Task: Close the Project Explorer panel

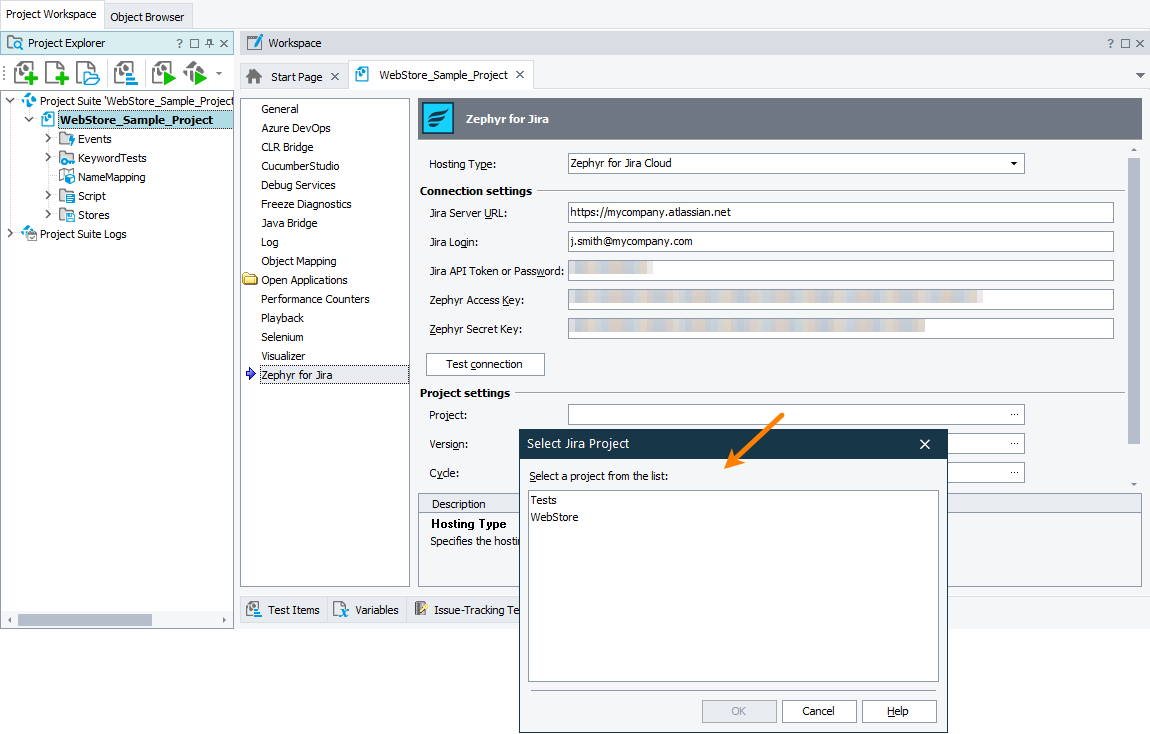Action: pos(224,43)
